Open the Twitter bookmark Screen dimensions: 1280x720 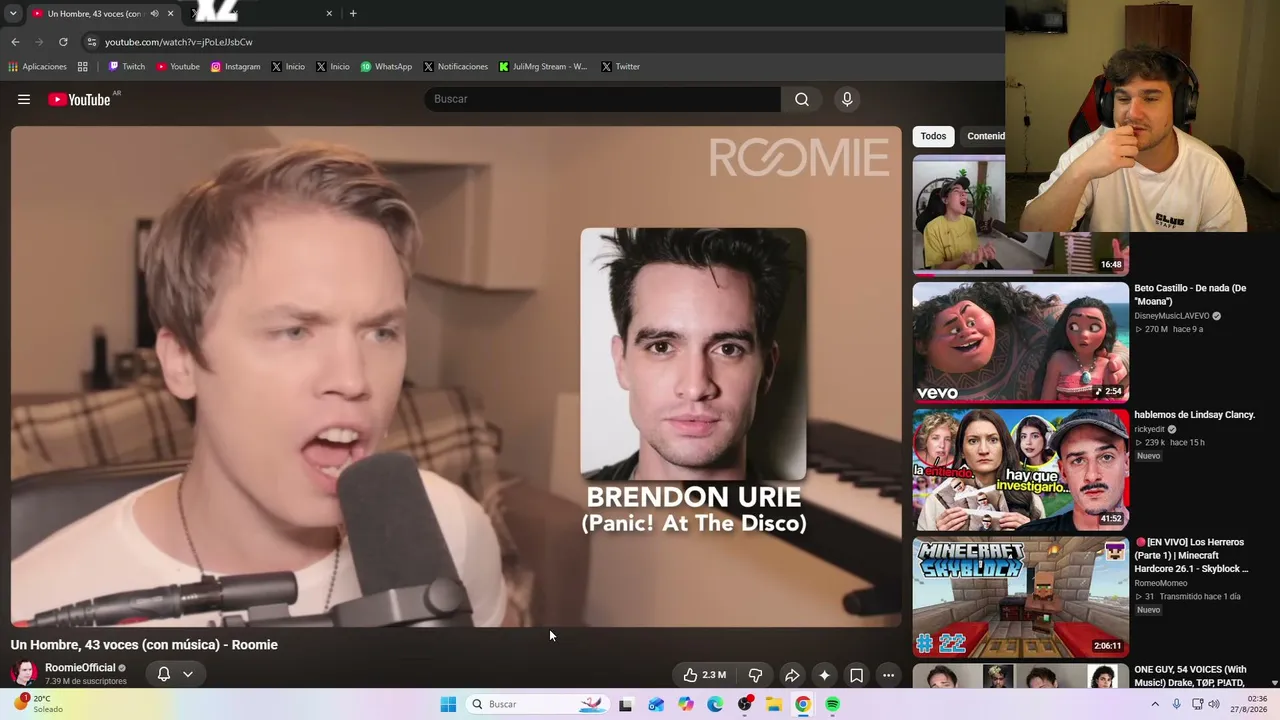tap(620, 67)
